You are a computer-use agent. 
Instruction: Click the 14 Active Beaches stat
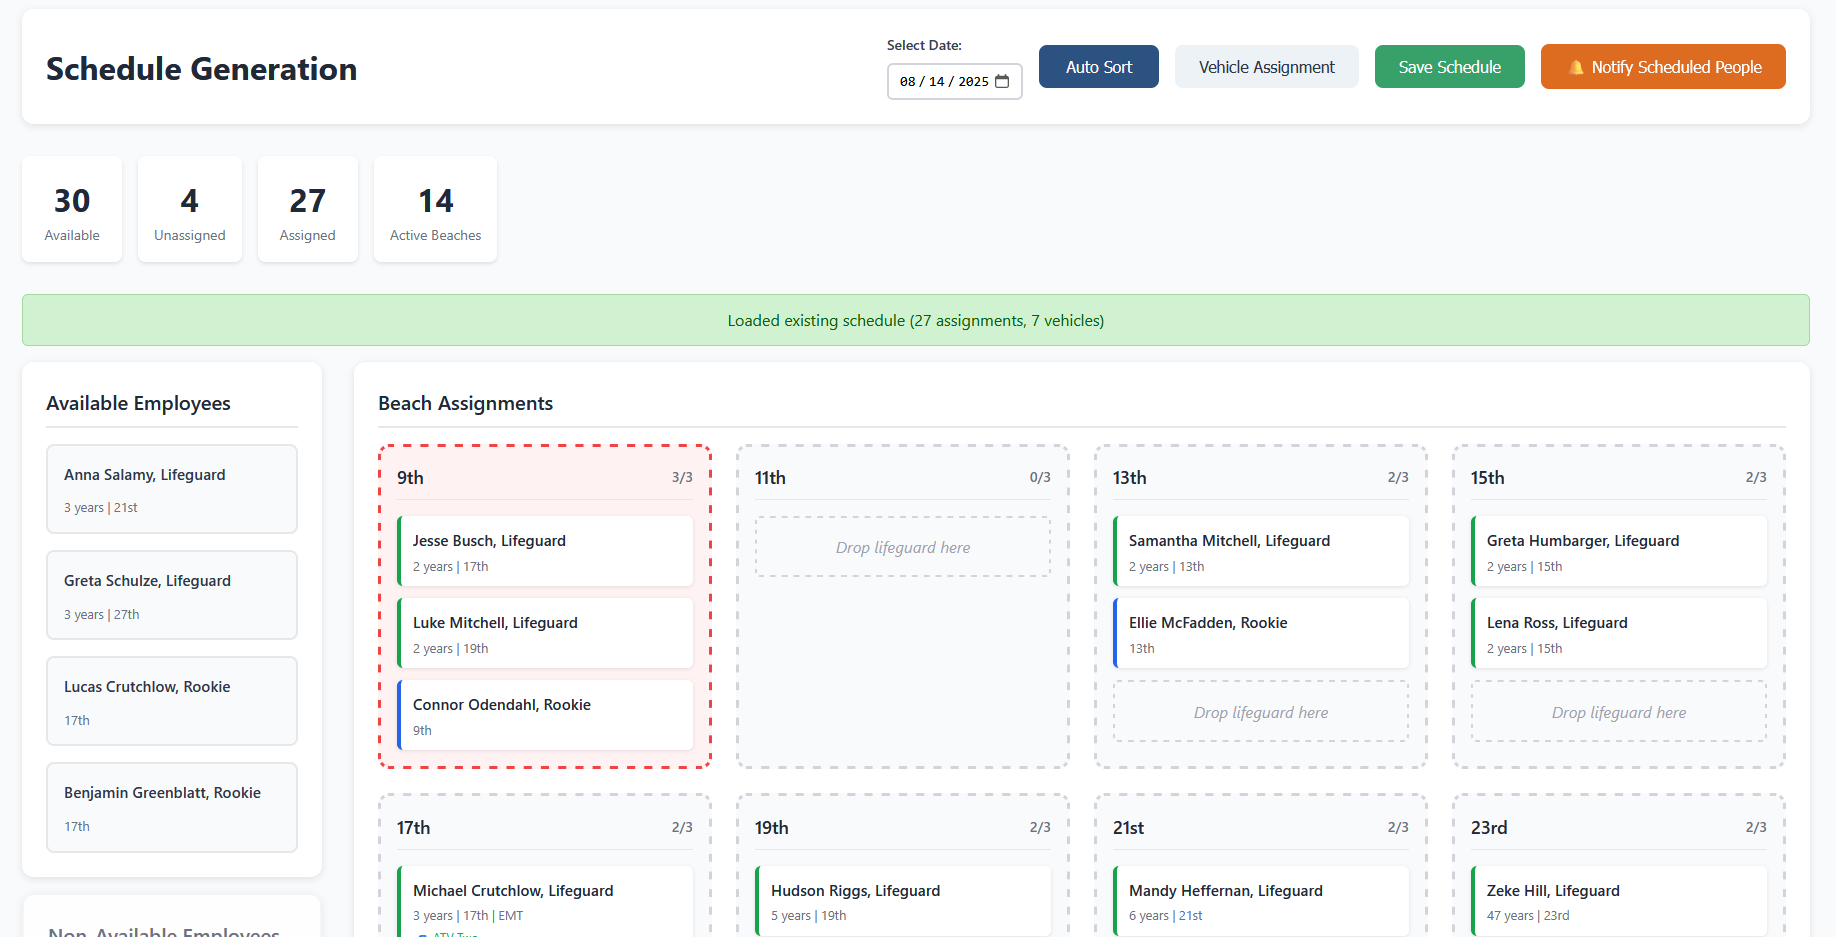pos(434,209)
